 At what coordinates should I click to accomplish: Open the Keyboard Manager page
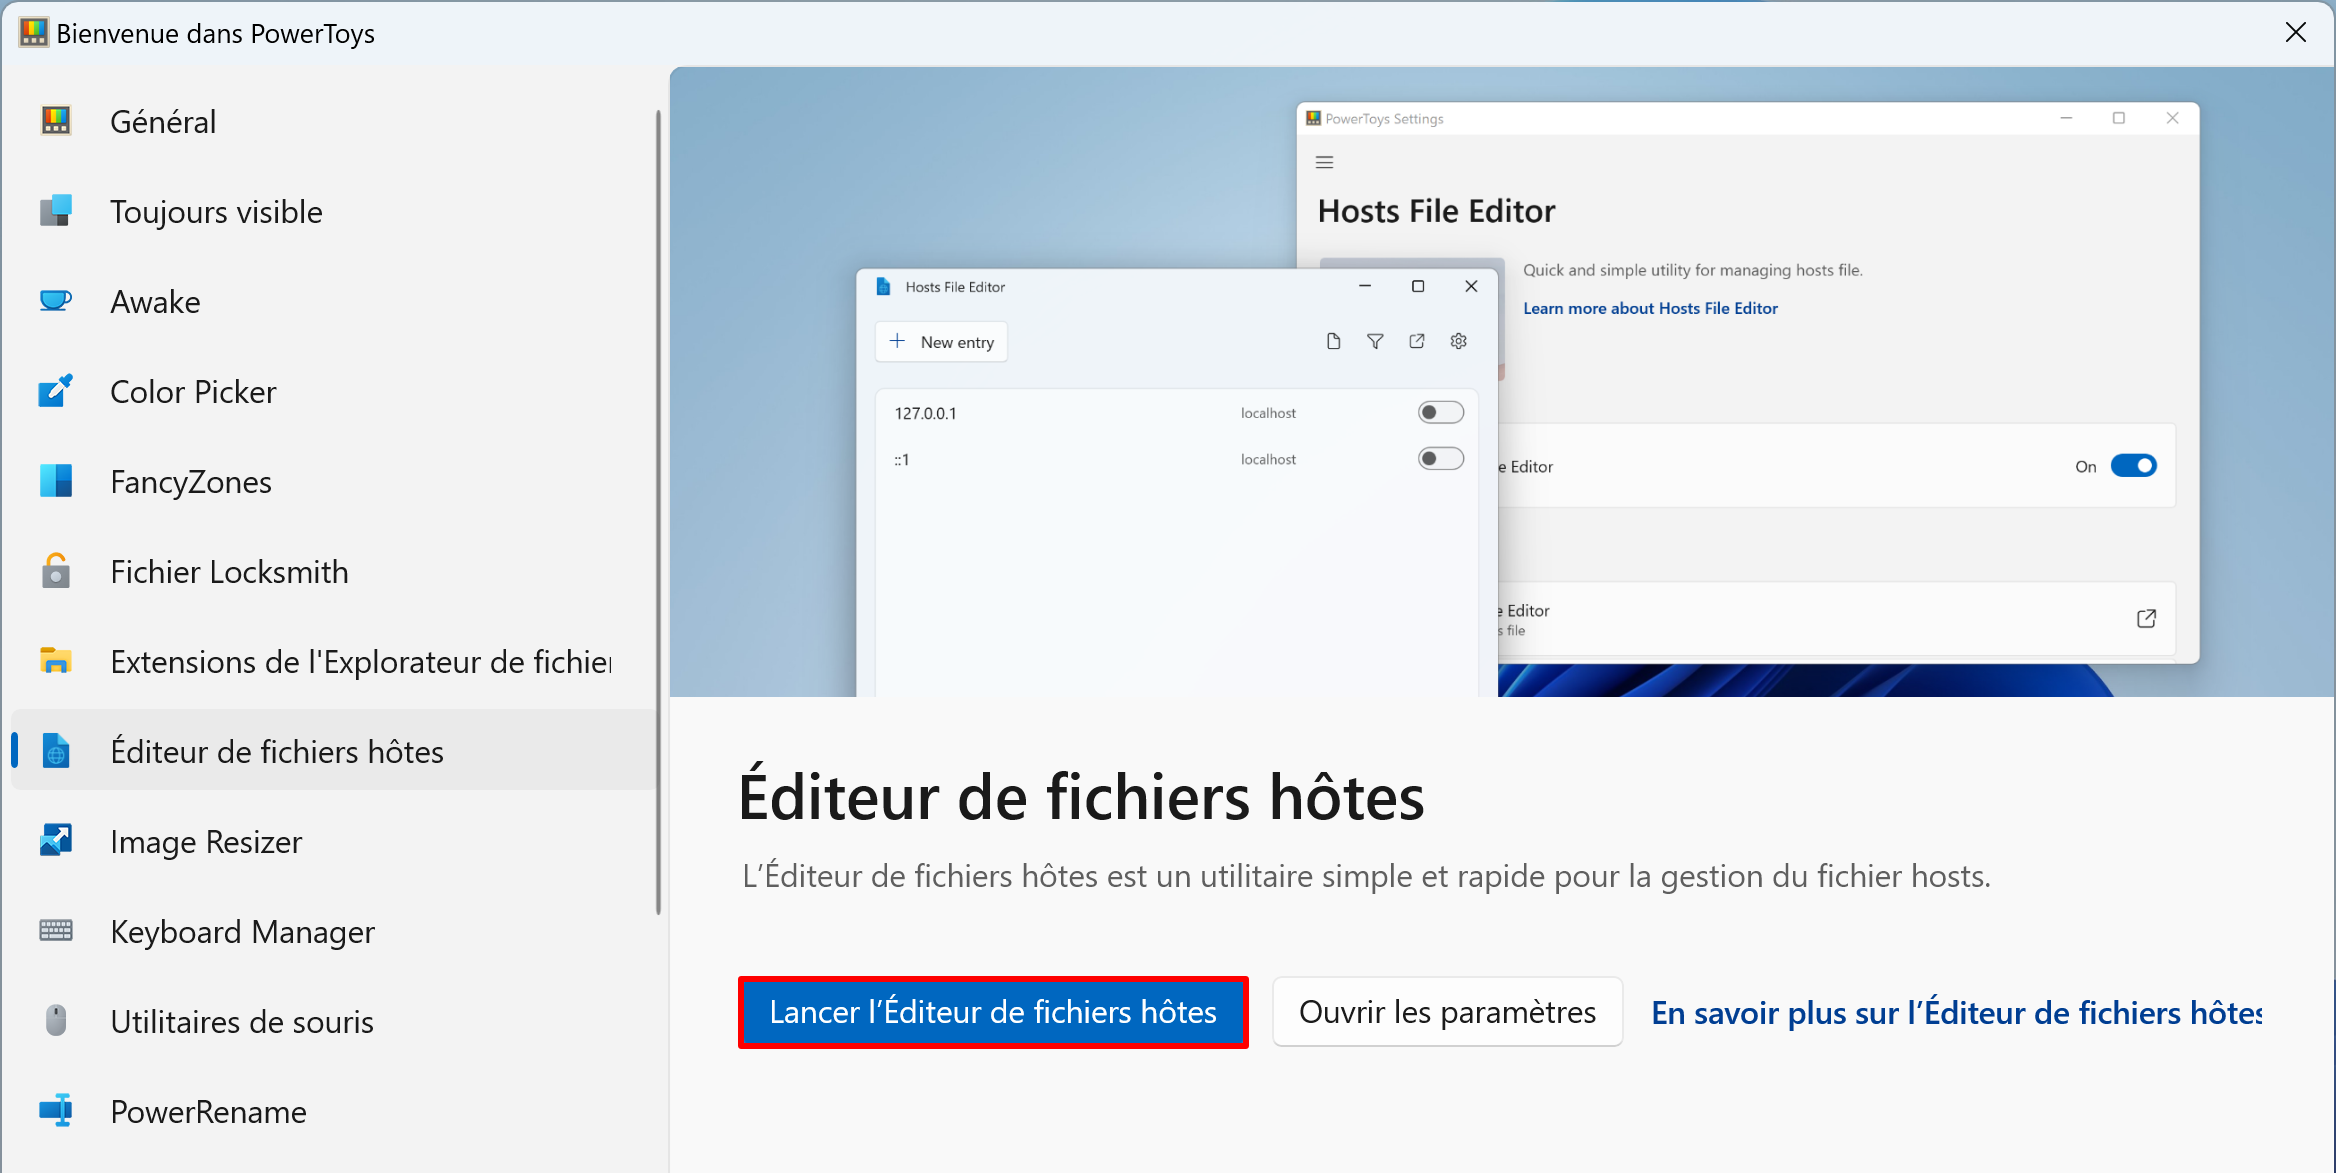334,931
